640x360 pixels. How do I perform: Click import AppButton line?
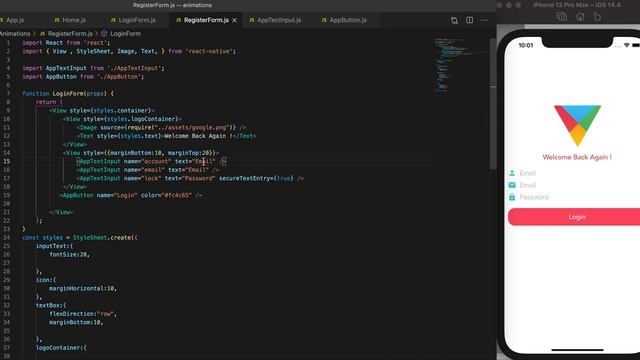click(x=83, y=77)
